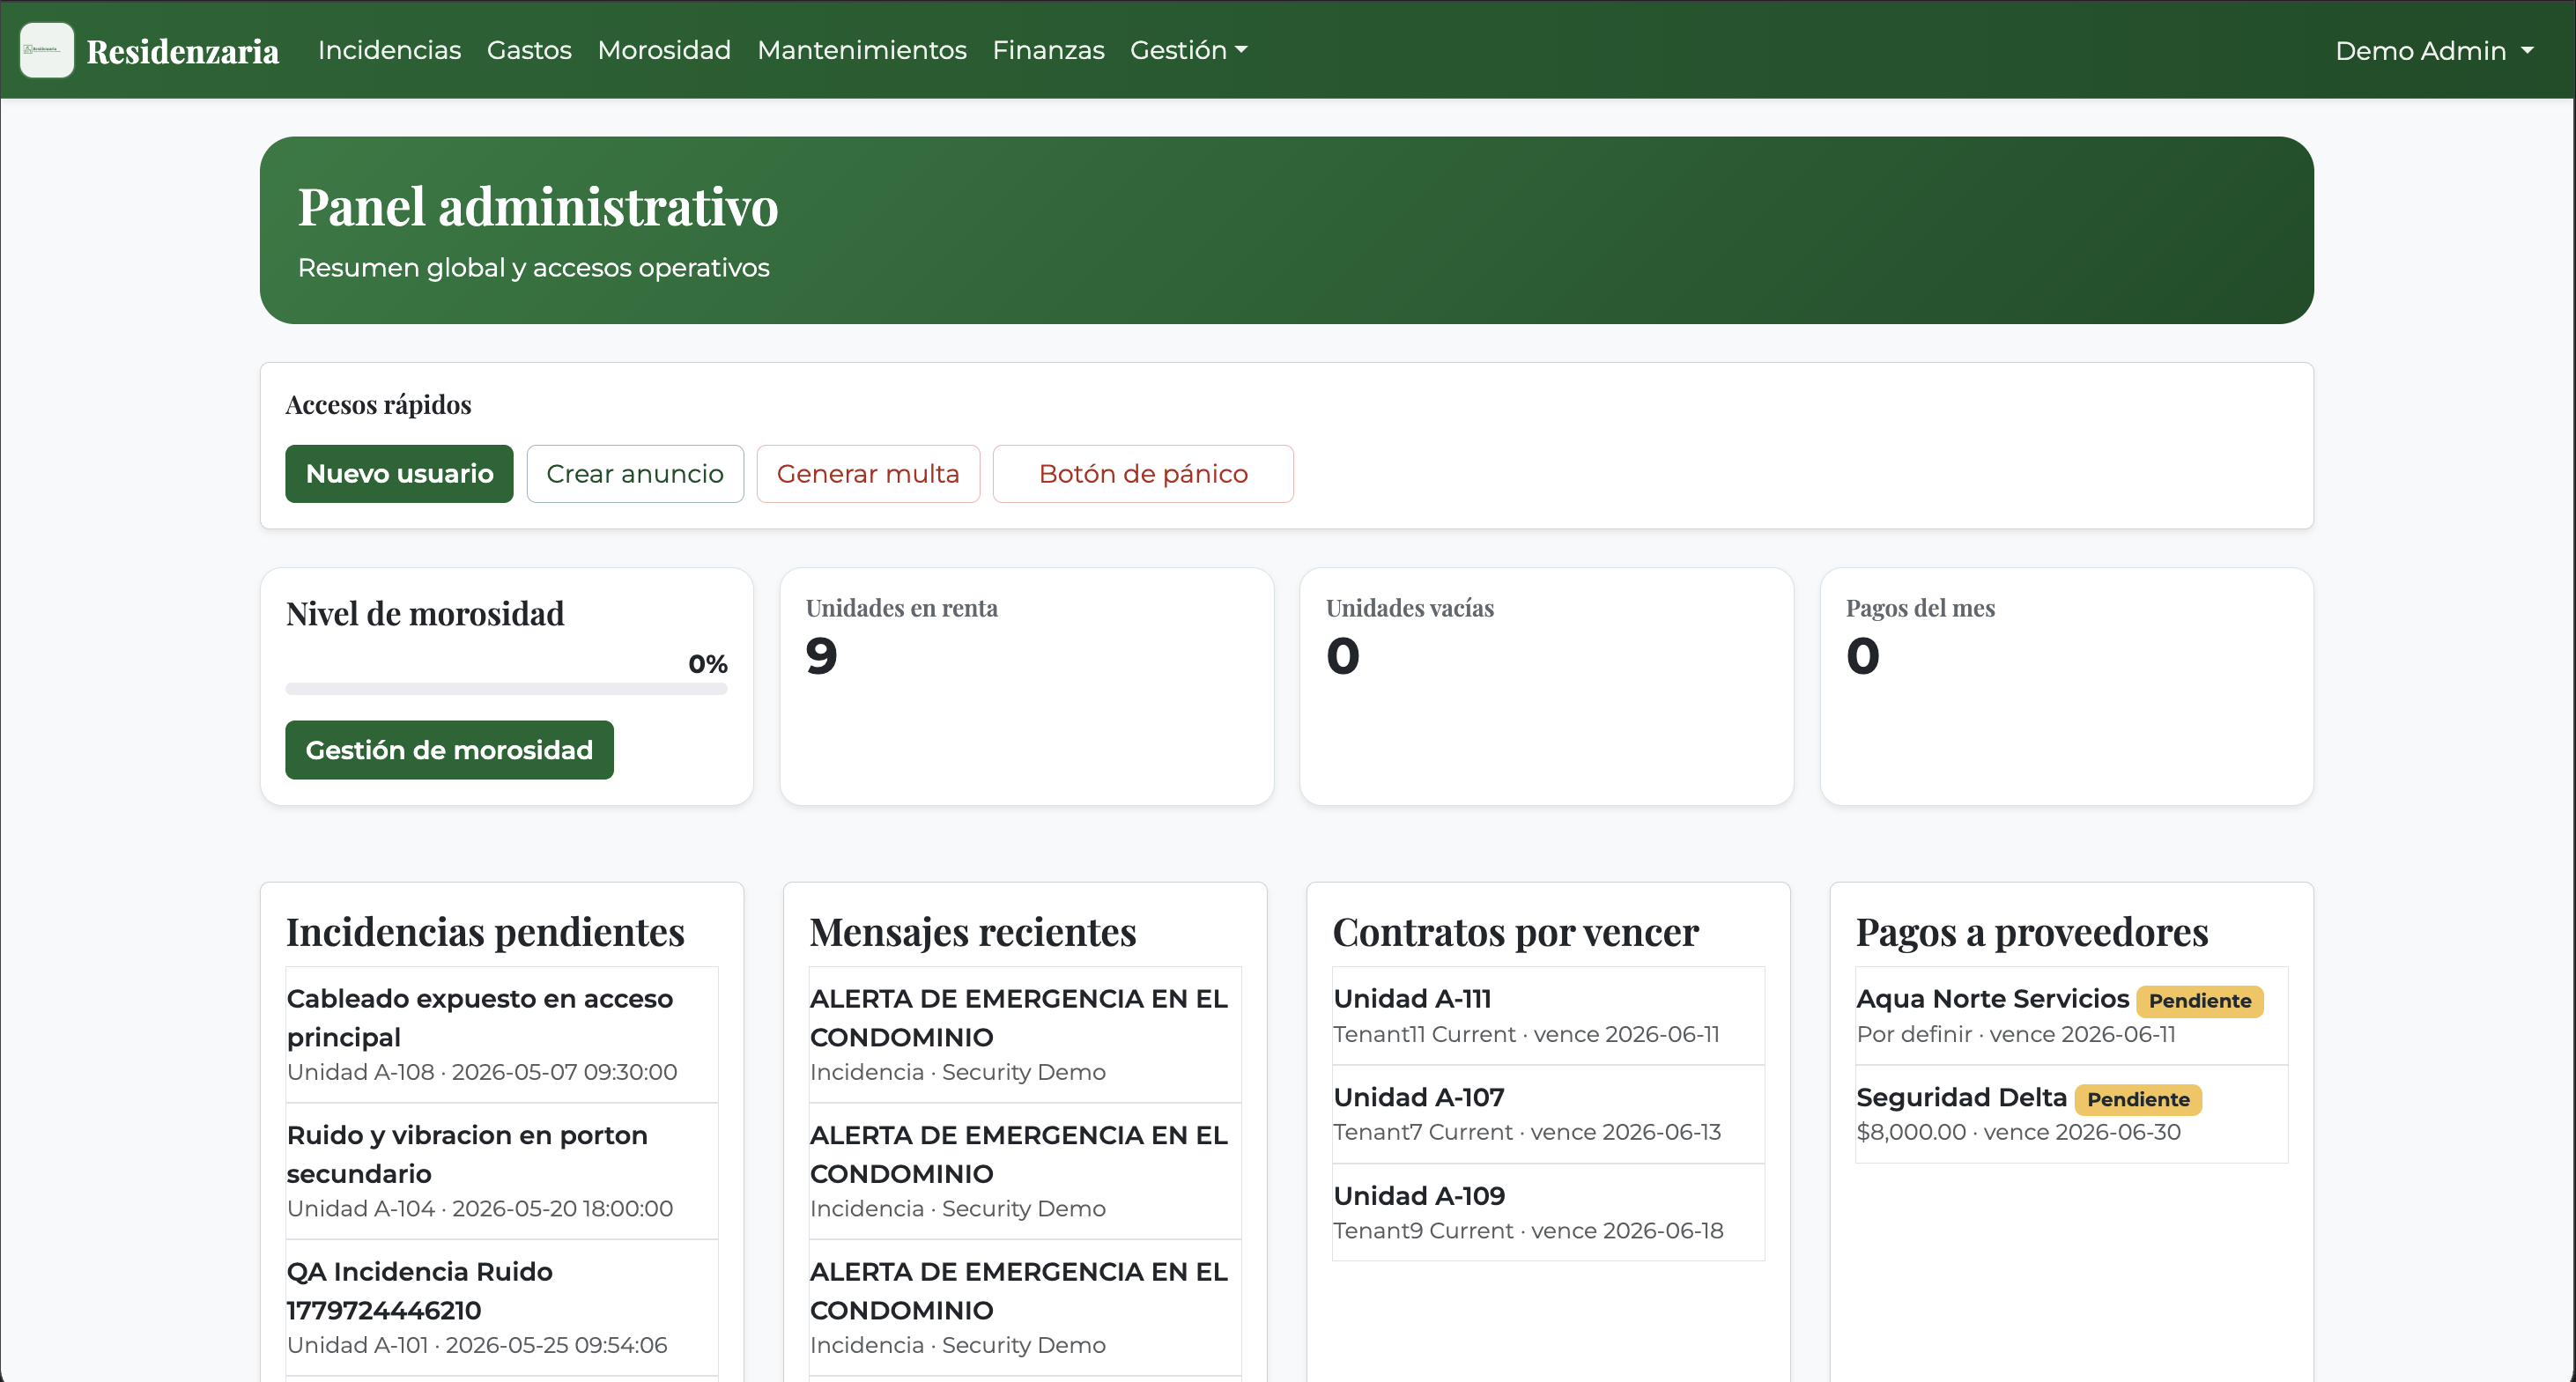Open the first ALERTA DE EMERGENCIA message
This screenshot has width=2576, height=1382.
click(x=1025, y=1035)
